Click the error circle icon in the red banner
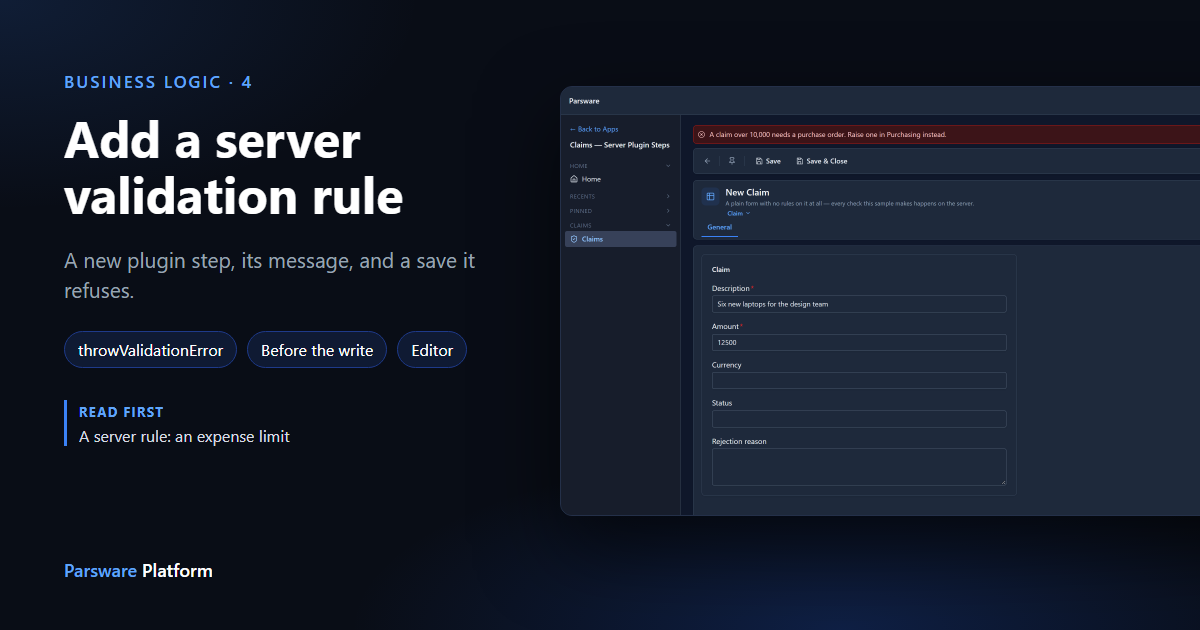1200x630 pixels. pos(702,134)
